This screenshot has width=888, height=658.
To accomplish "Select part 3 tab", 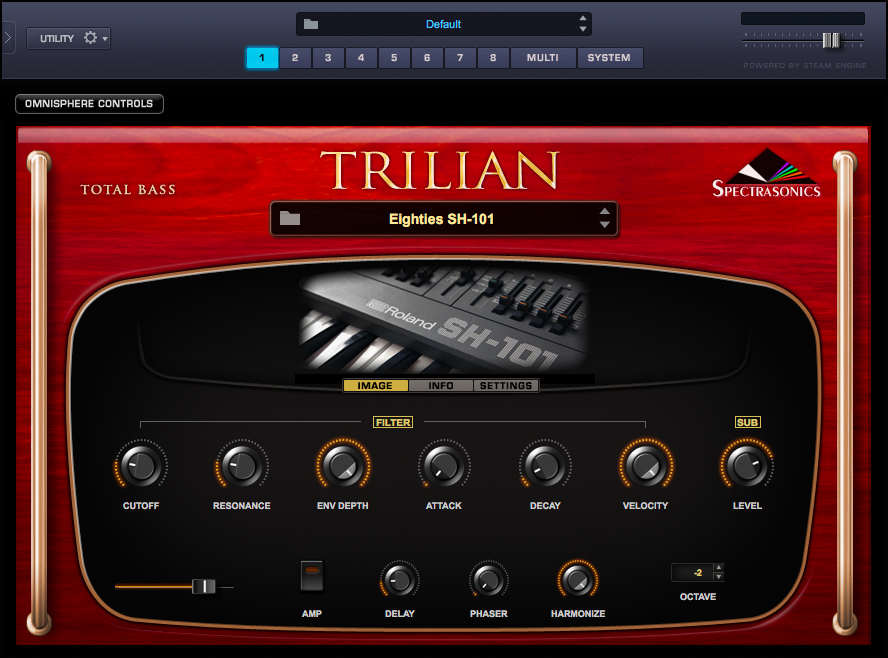I will pyautogui.click(x=328, y=58).
